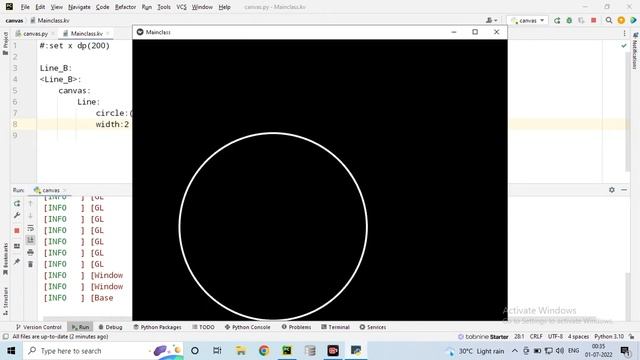Open the Structure side tool window
Image resolution: width=640 pixels, height=360 pixels.
pos(5,301)
